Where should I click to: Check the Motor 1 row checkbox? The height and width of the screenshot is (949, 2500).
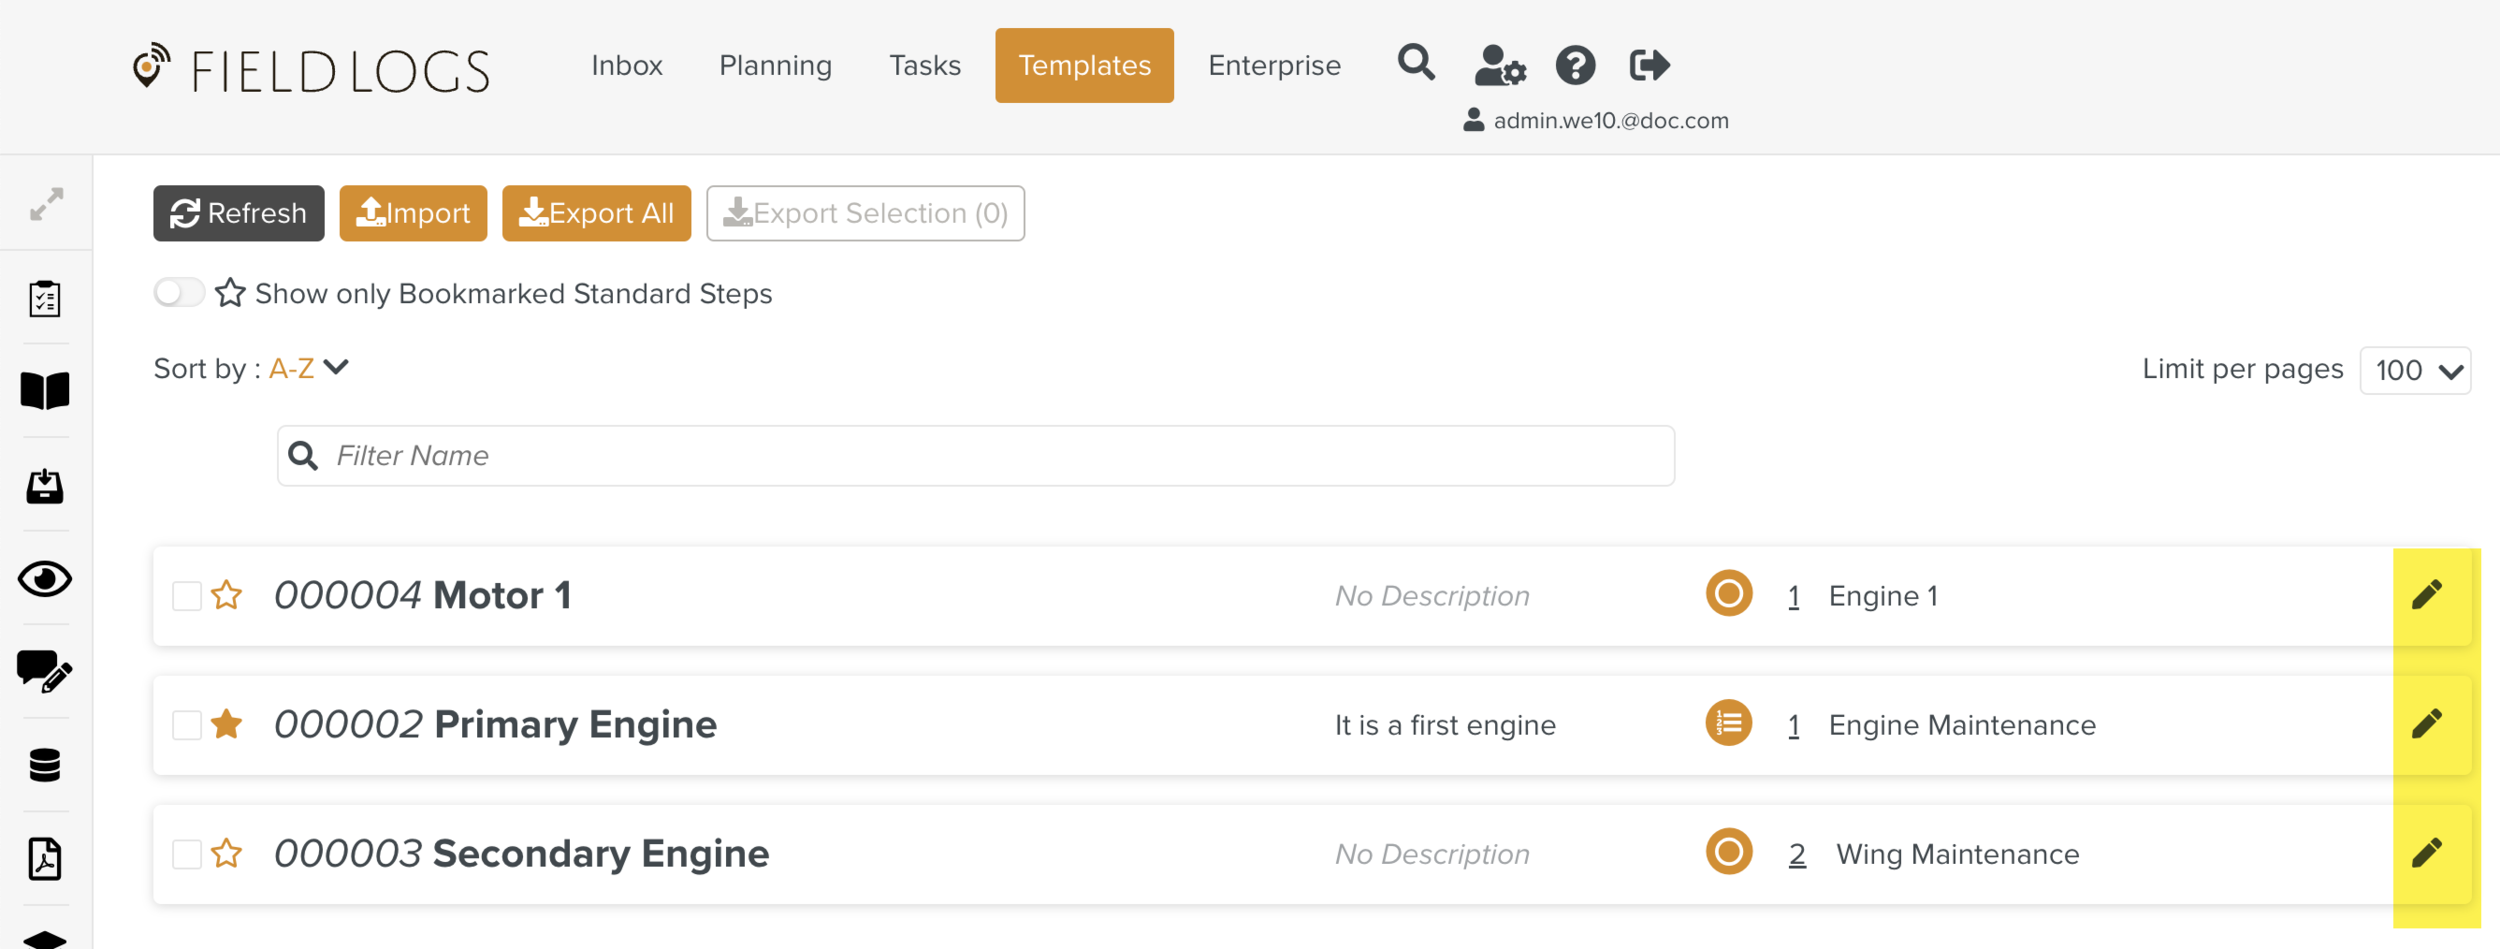pos(187,596)
